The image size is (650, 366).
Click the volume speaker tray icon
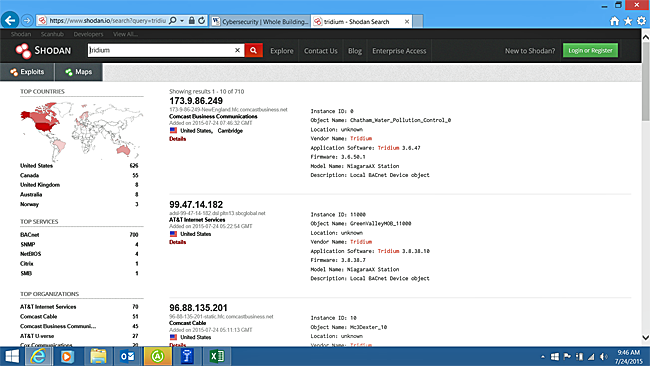(x=604, y=357)
